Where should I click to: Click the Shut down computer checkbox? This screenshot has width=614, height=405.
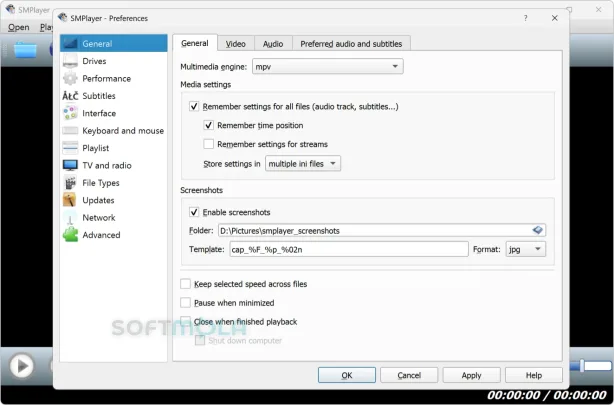pyautogui.click(x=200, y=340)
